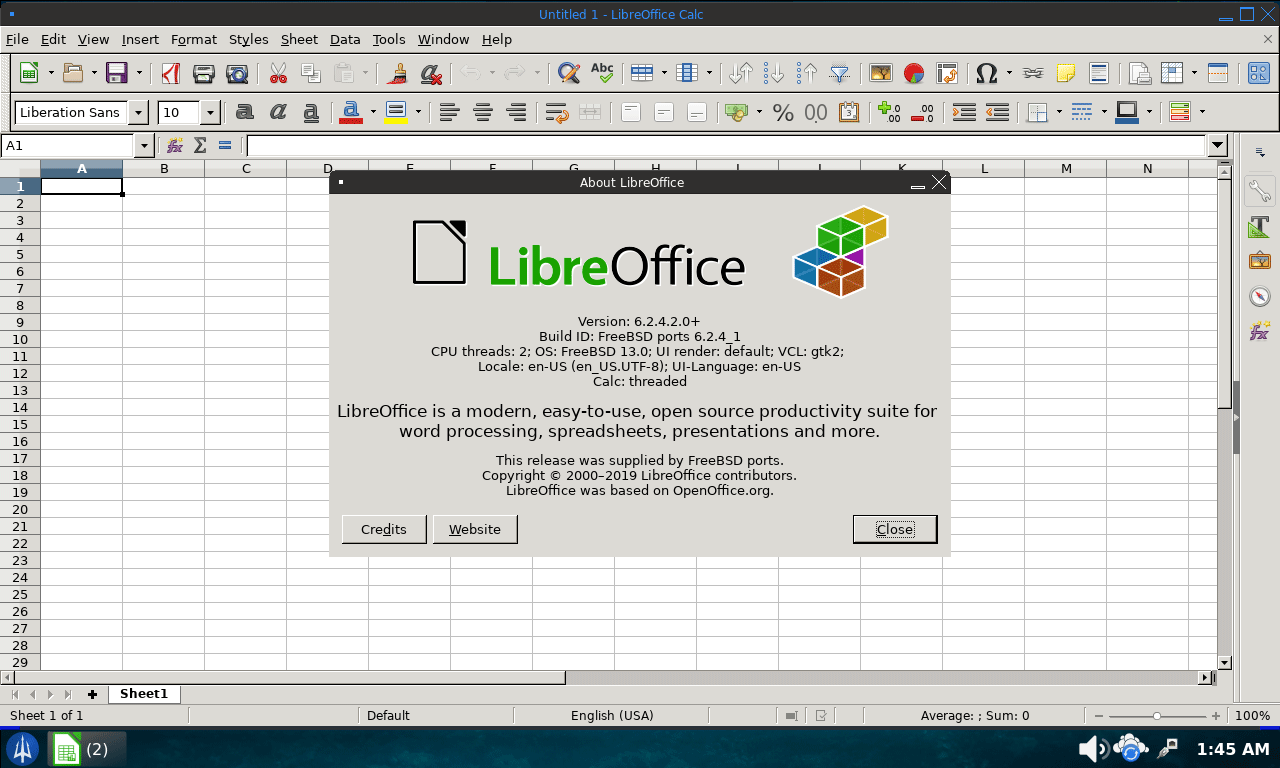Insert a hyperlink
Viewport: 1280px width, 768px height.
[1033, 73]
